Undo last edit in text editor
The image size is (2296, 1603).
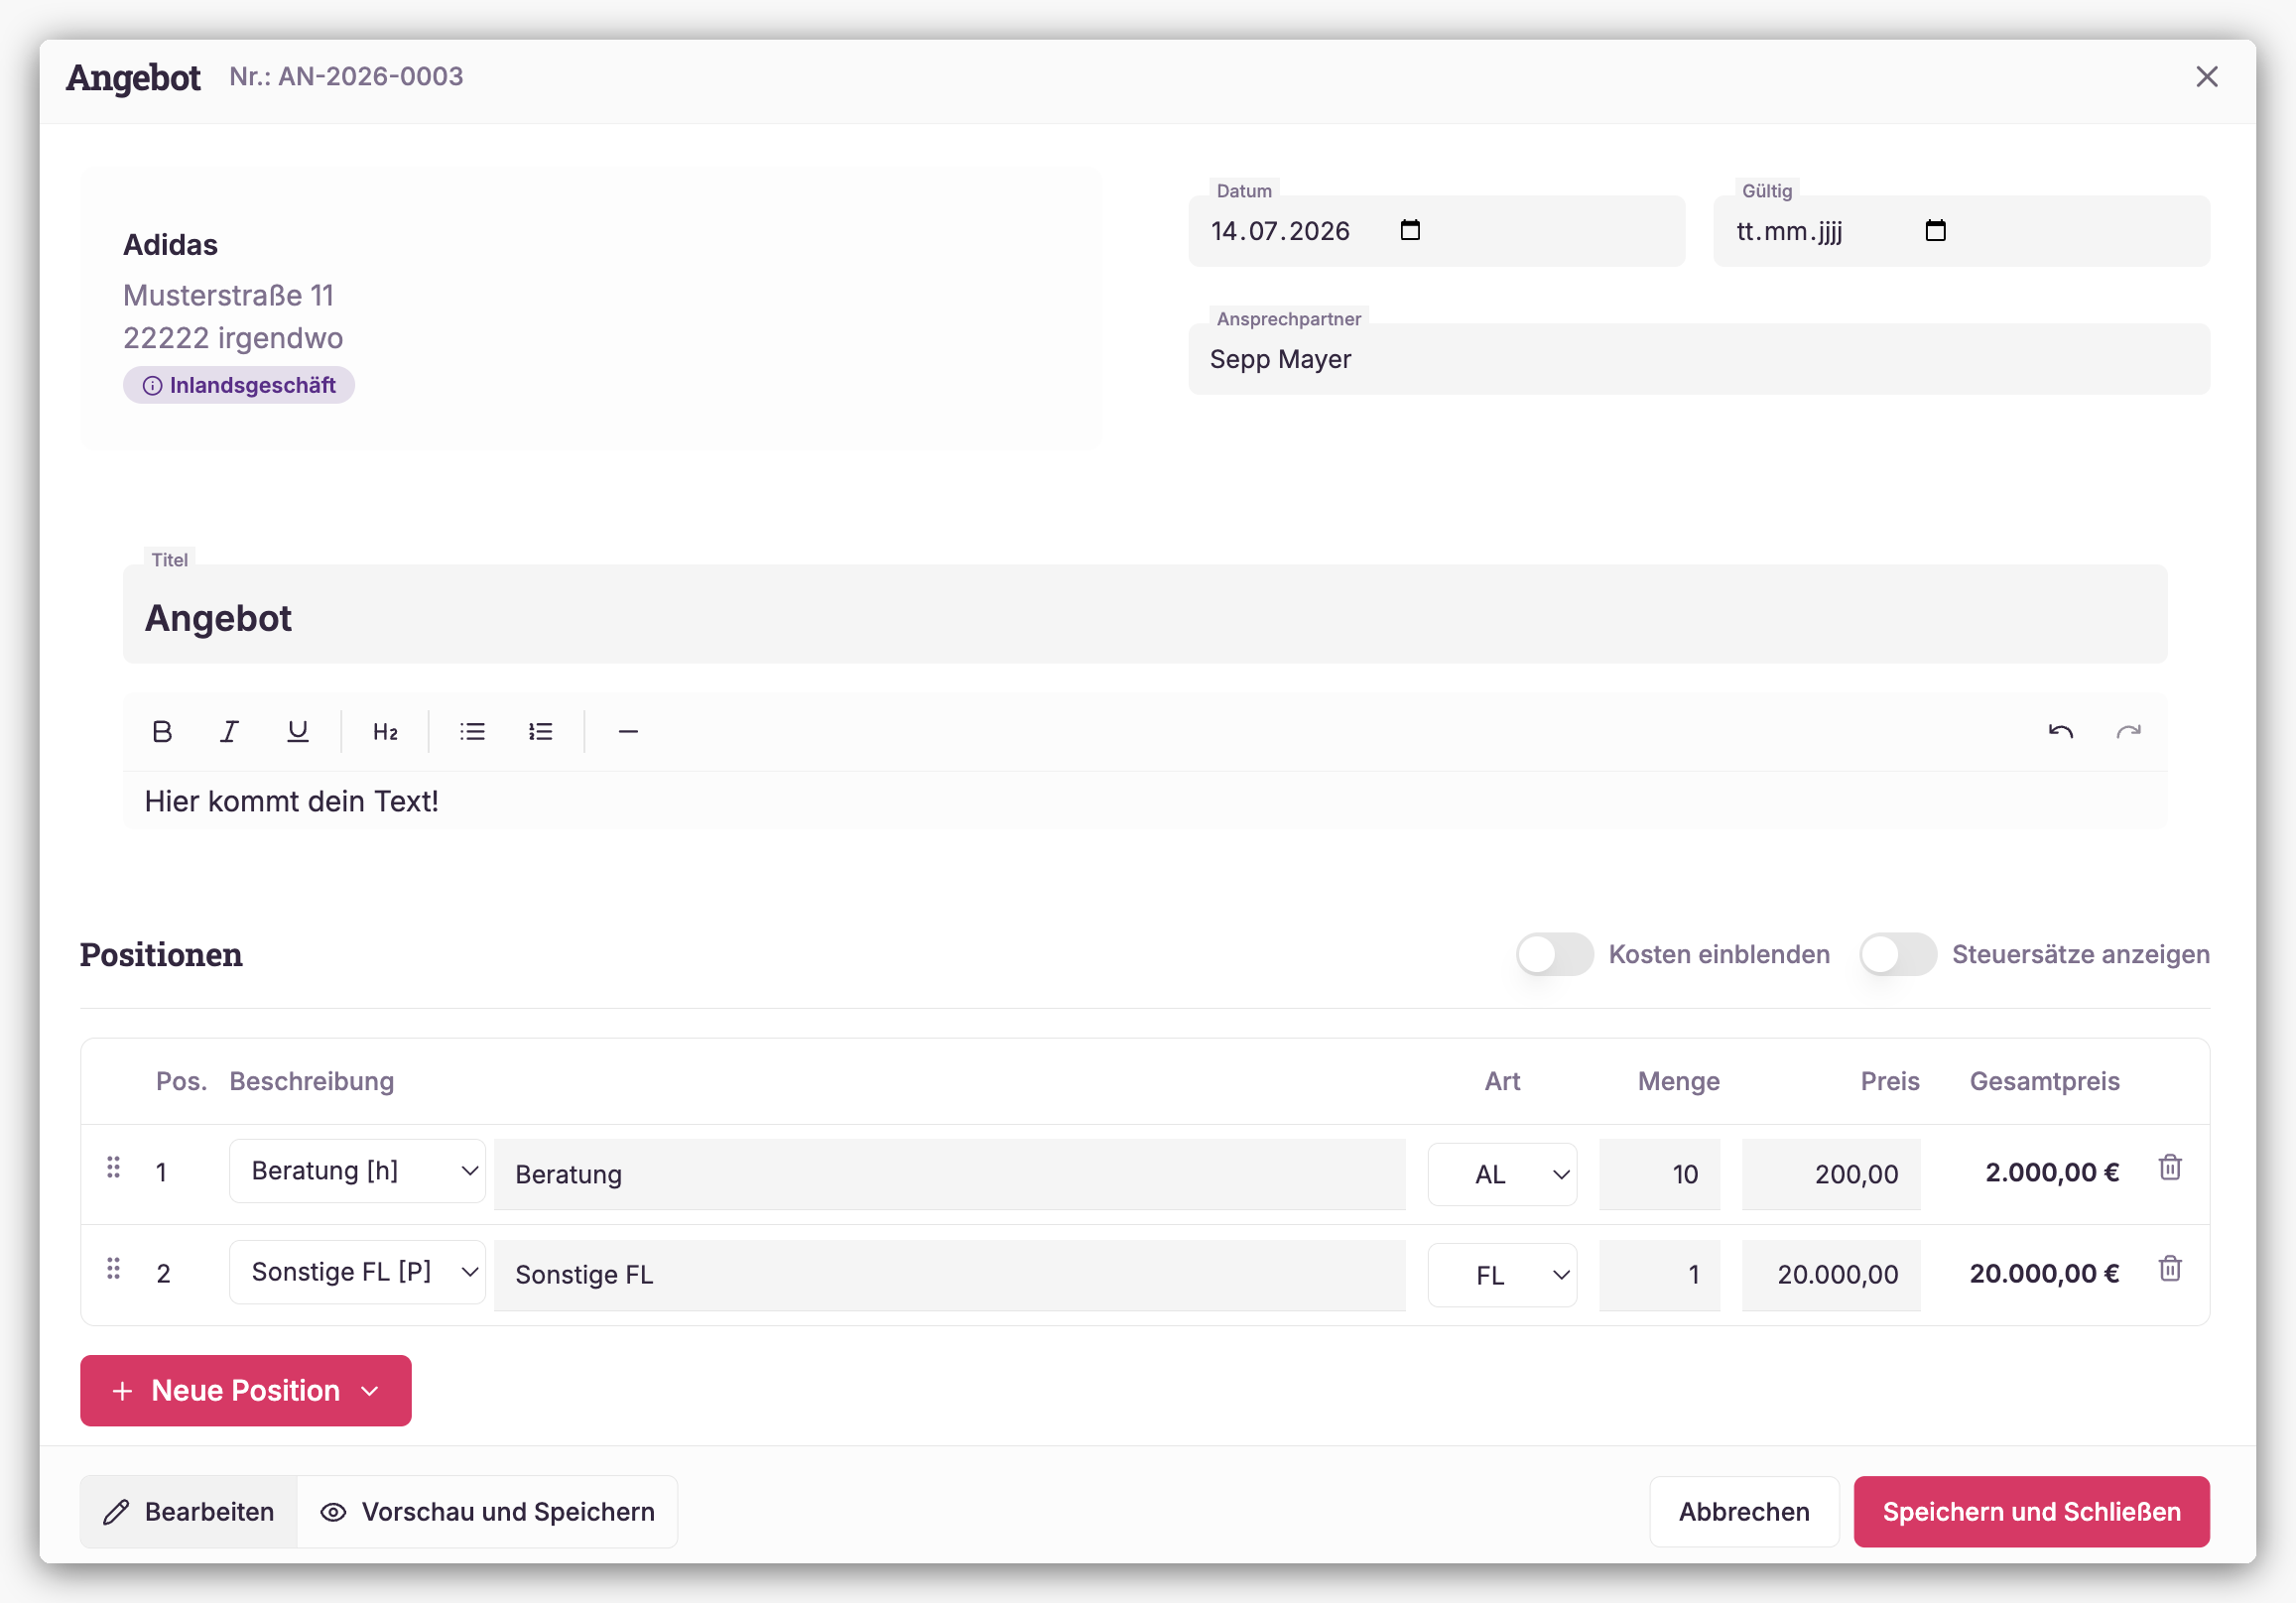[2060, 732]
